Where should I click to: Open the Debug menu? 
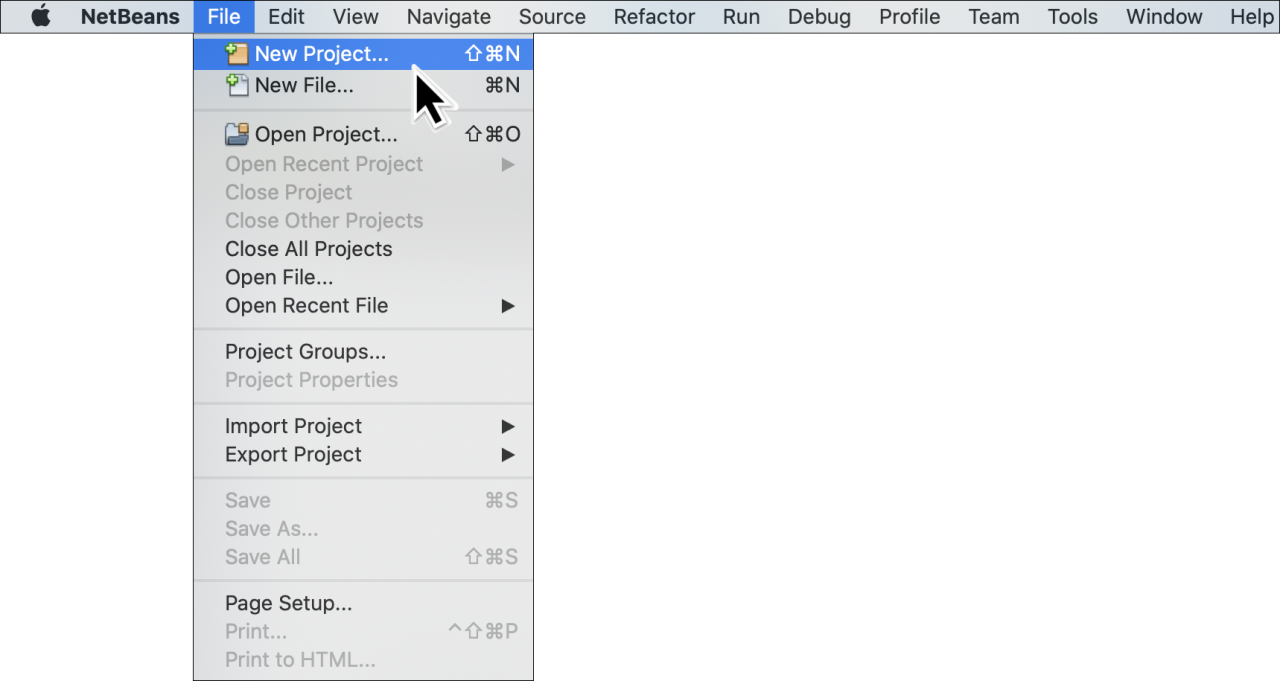click(x=819, y=16)
